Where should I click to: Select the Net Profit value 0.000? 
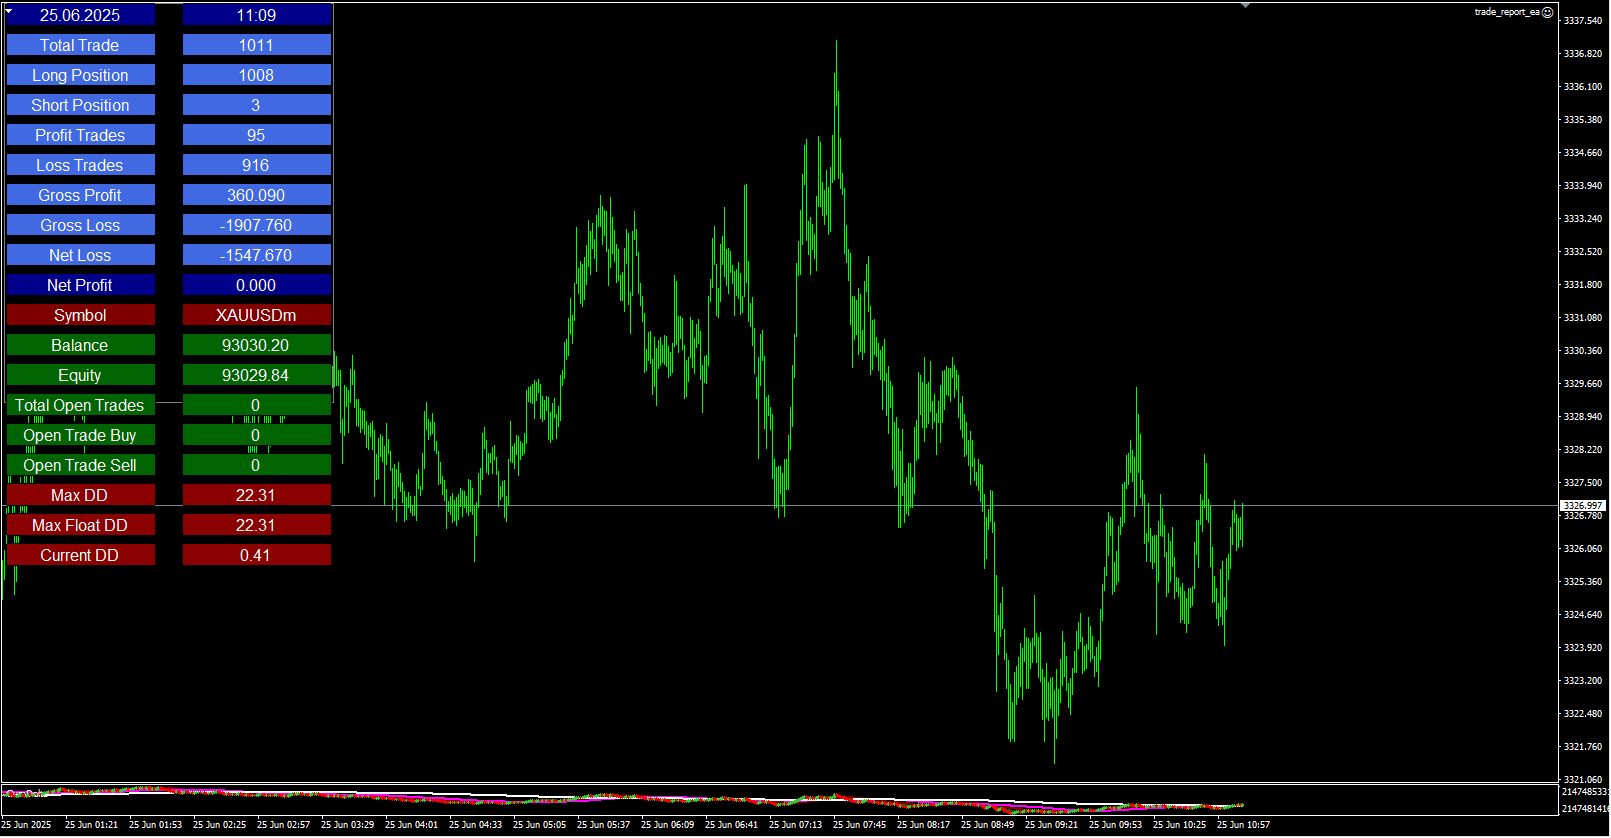pyautogui.click(x=256, y=285)
